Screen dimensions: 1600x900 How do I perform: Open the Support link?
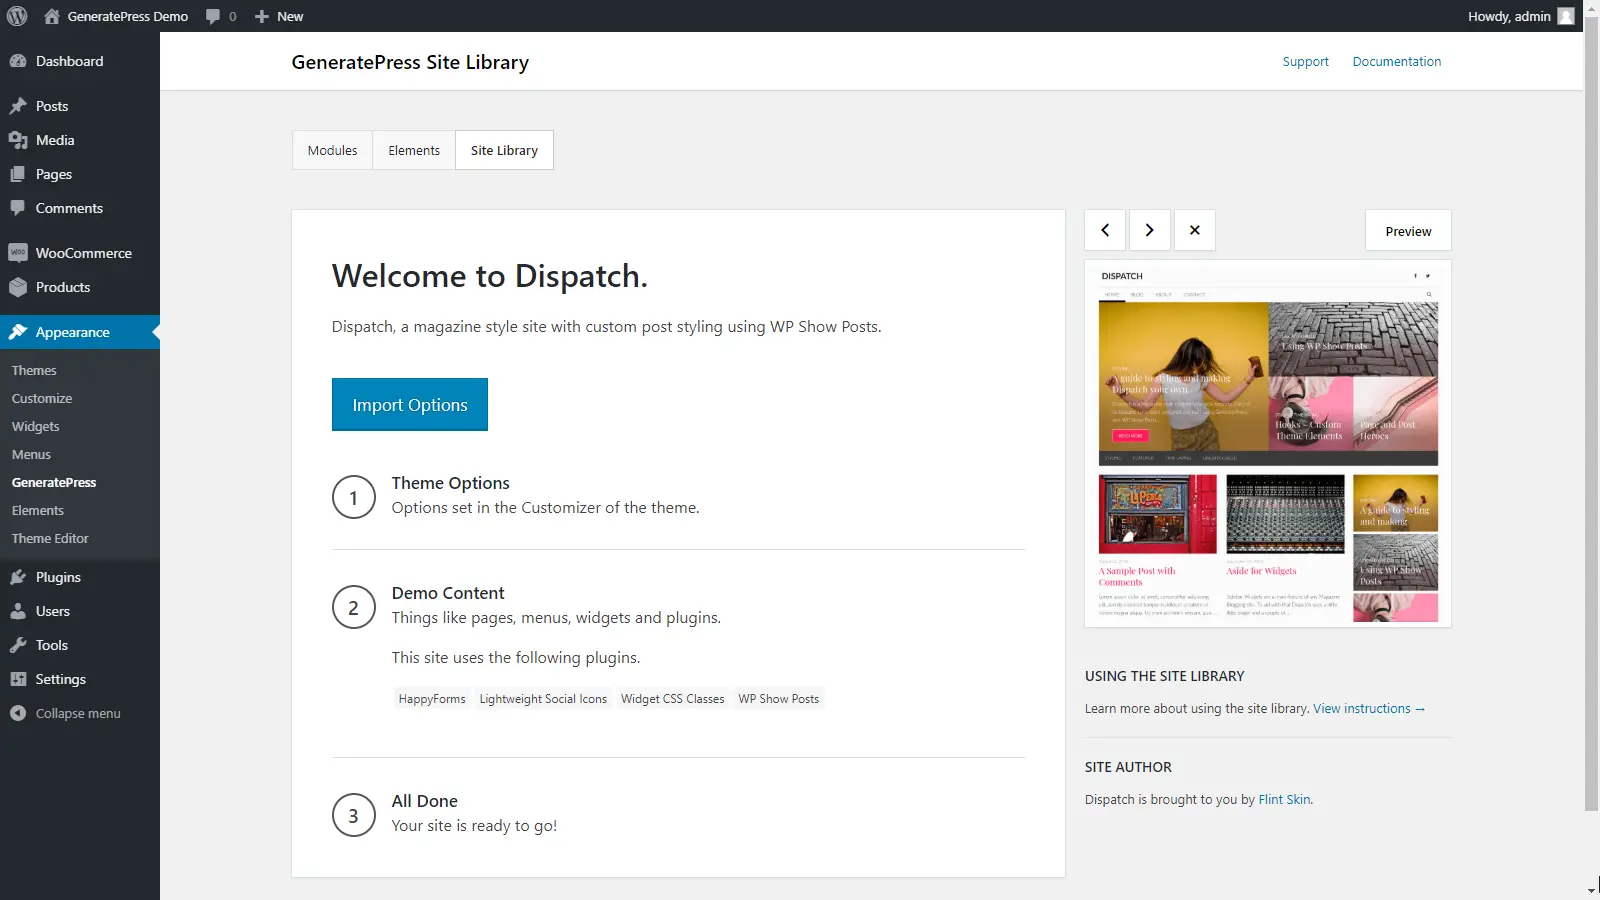(1306, 62)
